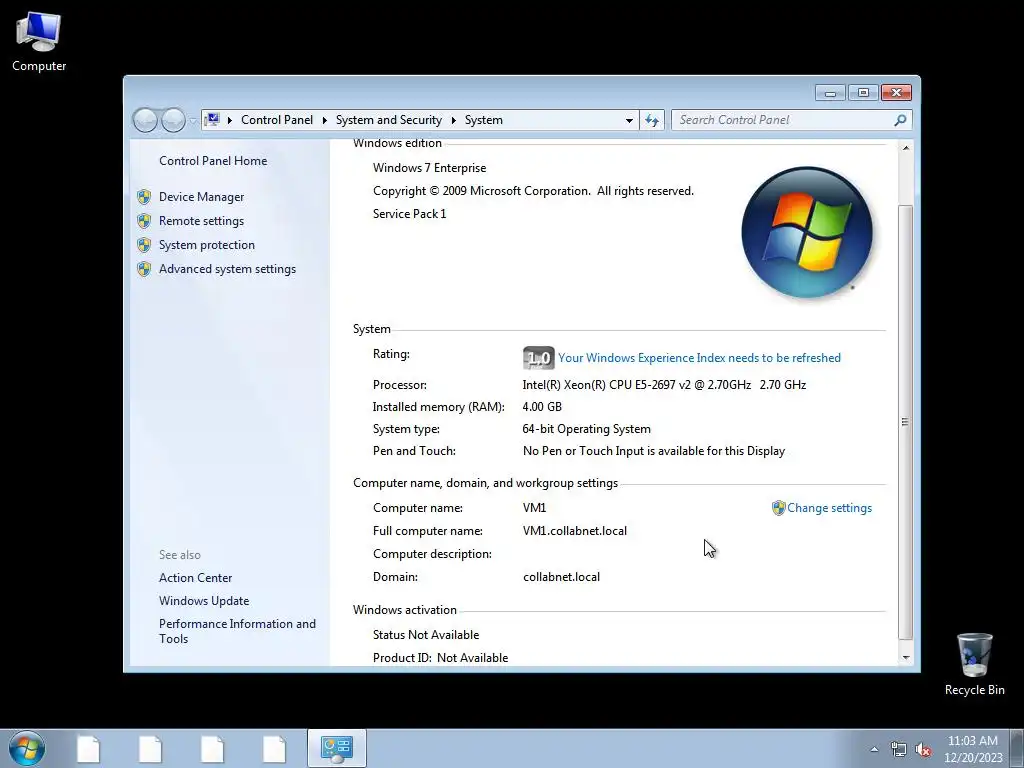Open the Computer desktop icon
Screen dimensions: 1024x768
click(x=39, y=42)
